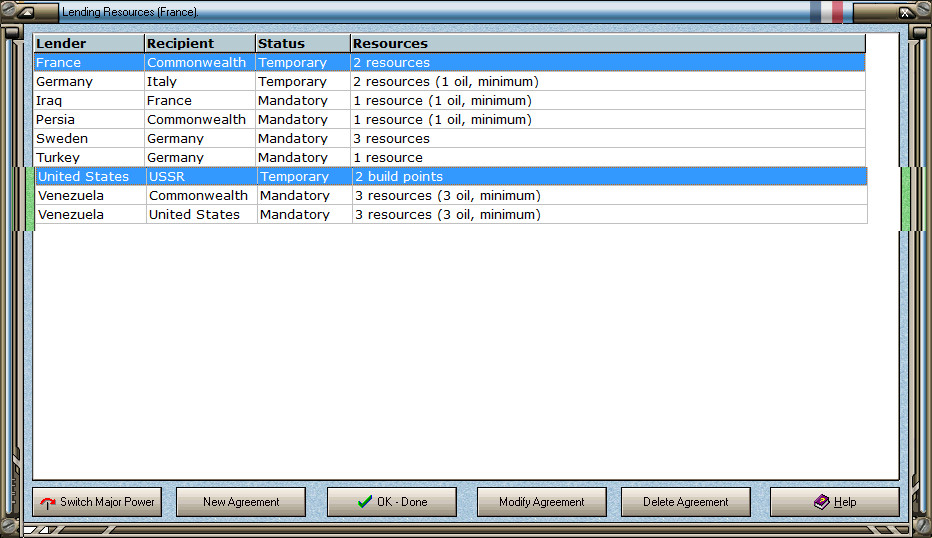
Task: Click the Resources column header
Action: click(x=608, y=43)
